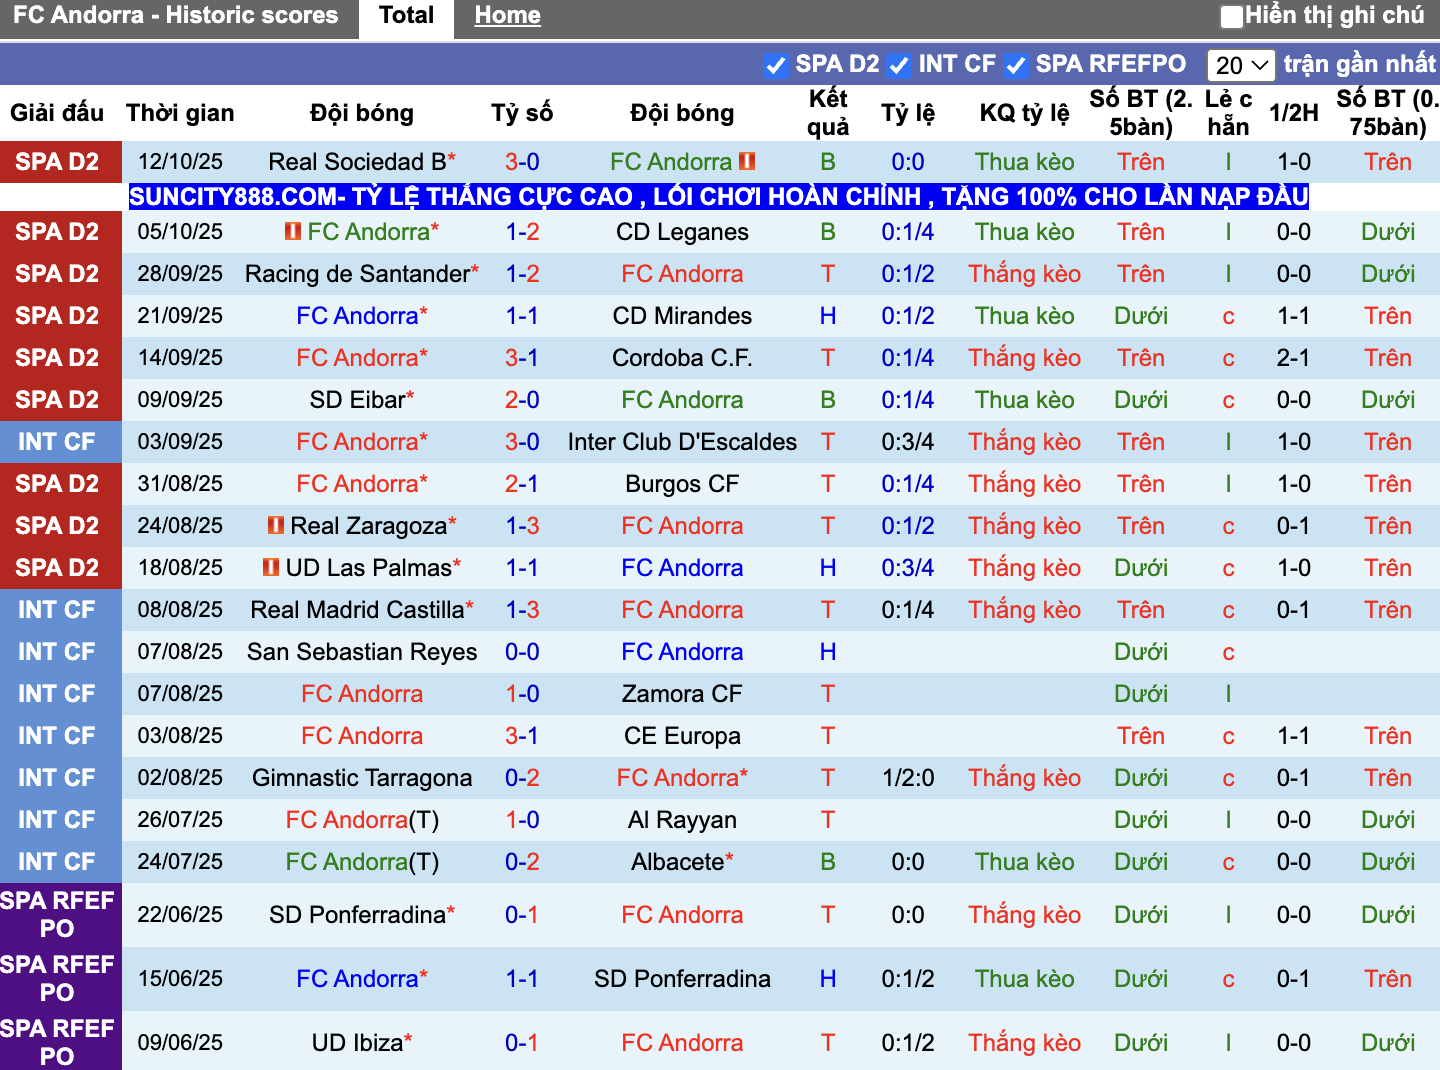Toggle the INT CF filter checkbox

point(899,65)
